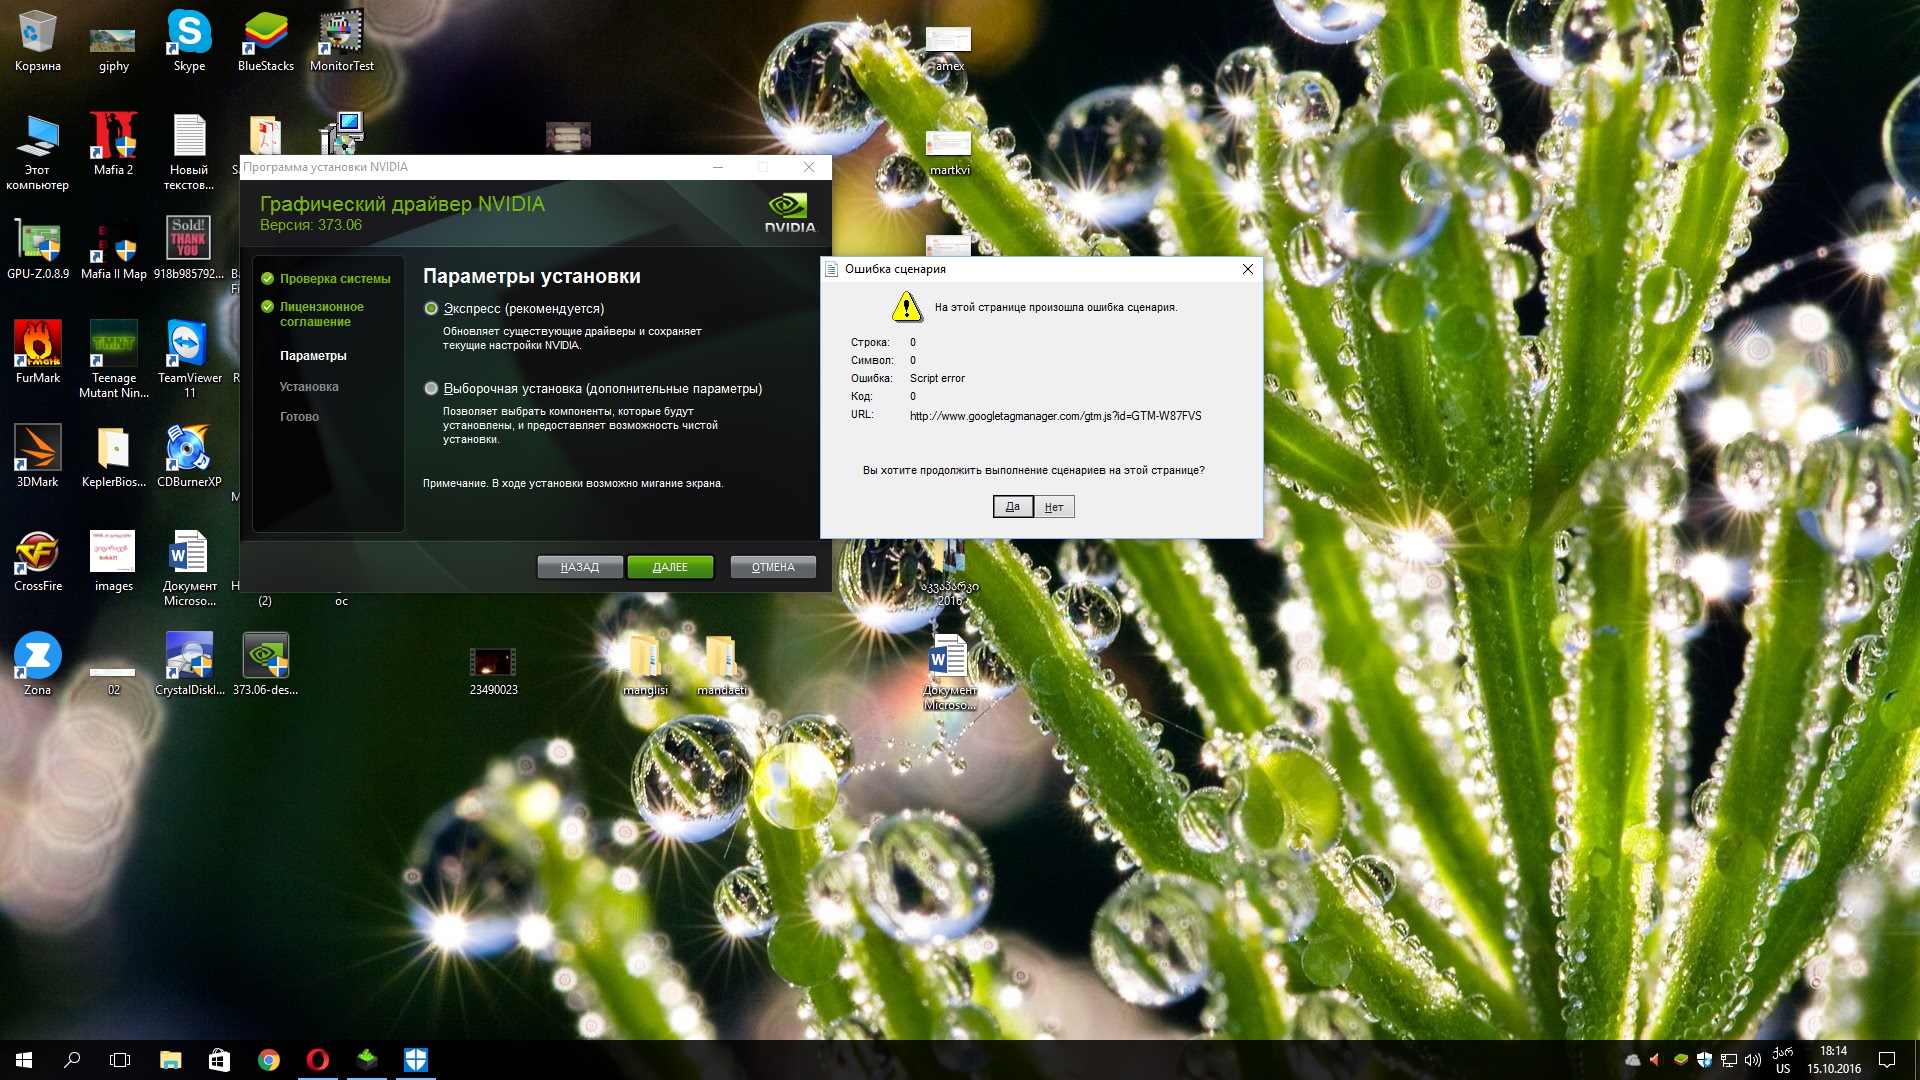Image resolution: width=1920 pixels, height=1080 pixels.
Task: Click the НАЗАД button in installer
Action: (x=580, y=567)
